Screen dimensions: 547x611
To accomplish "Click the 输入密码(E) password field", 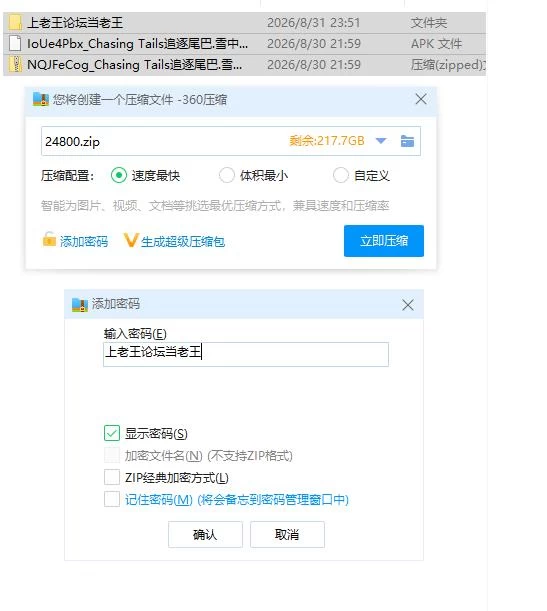I will [x=246, y=354].
